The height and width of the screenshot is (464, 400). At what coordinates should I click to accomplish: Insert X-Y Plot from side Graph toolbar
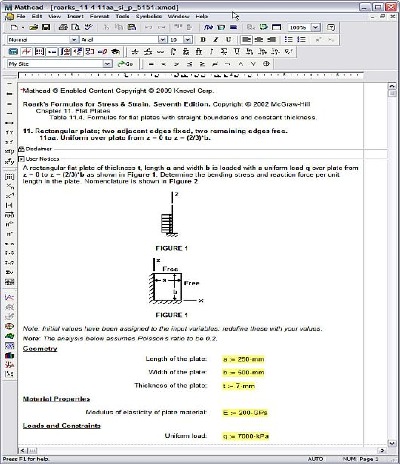10,297
